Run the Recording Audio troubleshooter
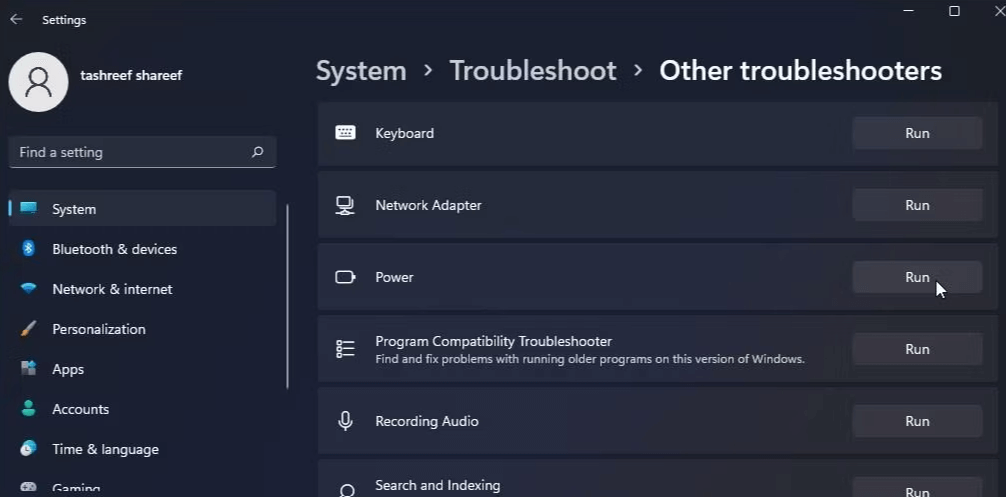Viewport: 1006px width, 497px height. [x=916, y=421]
